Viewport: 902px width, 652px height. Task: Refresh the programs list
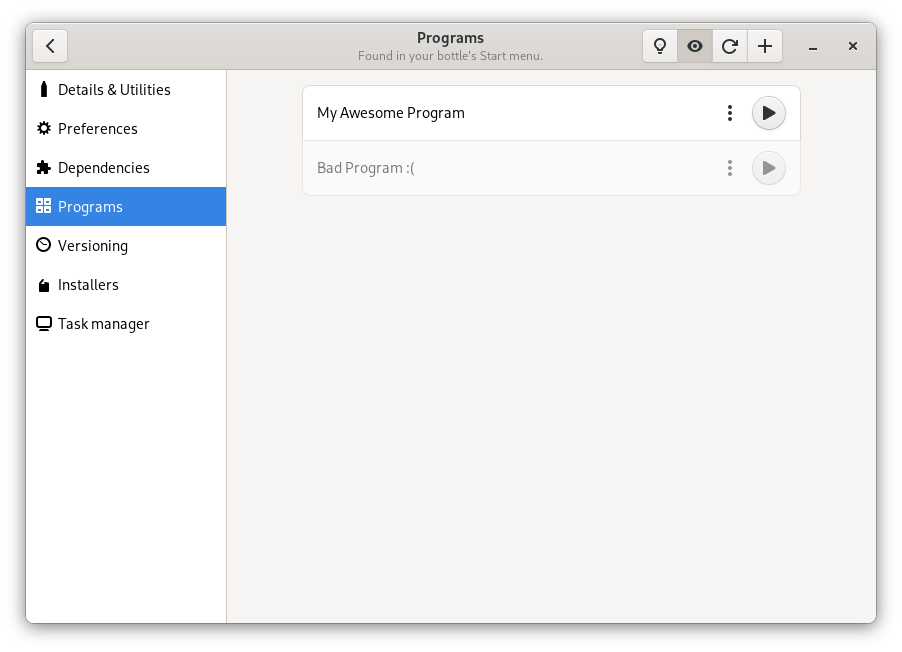click(729, 46)
